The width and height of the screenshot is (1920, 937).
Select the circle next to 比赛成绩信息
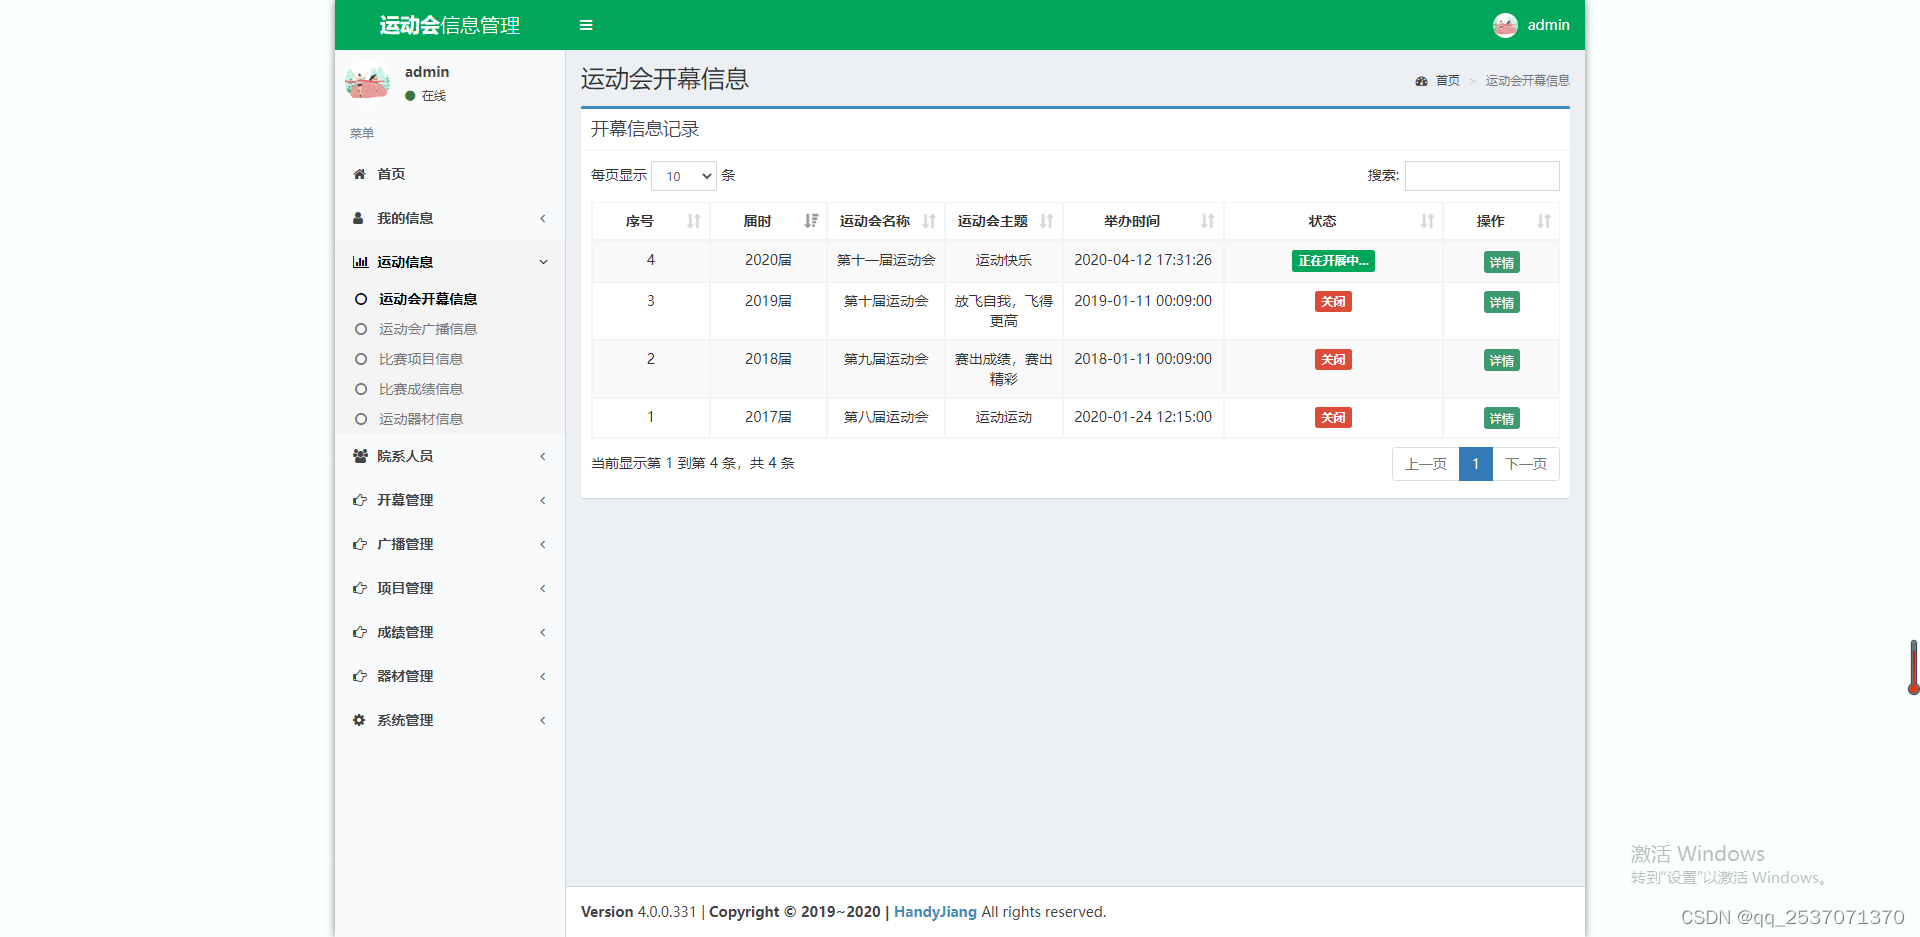click(x=361, y=389)
